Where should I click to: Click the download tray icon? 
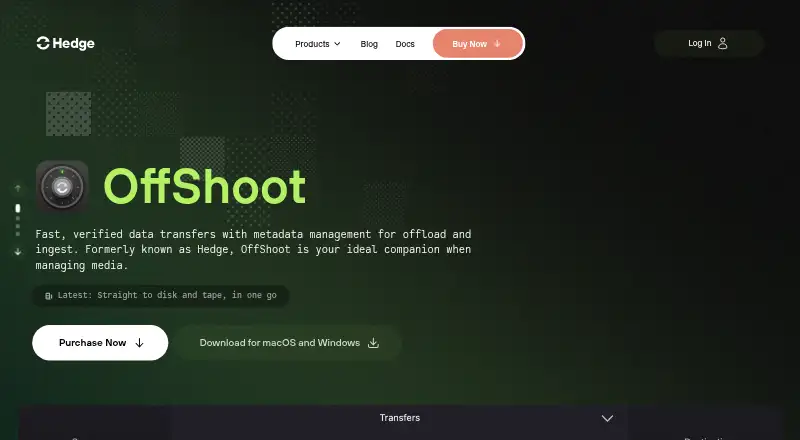point(373,343)
